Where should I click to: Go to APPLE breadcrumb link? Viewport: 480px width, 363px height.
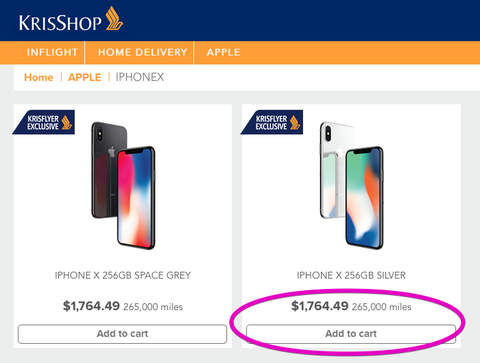pyautogui.click(x=85, y=77)
